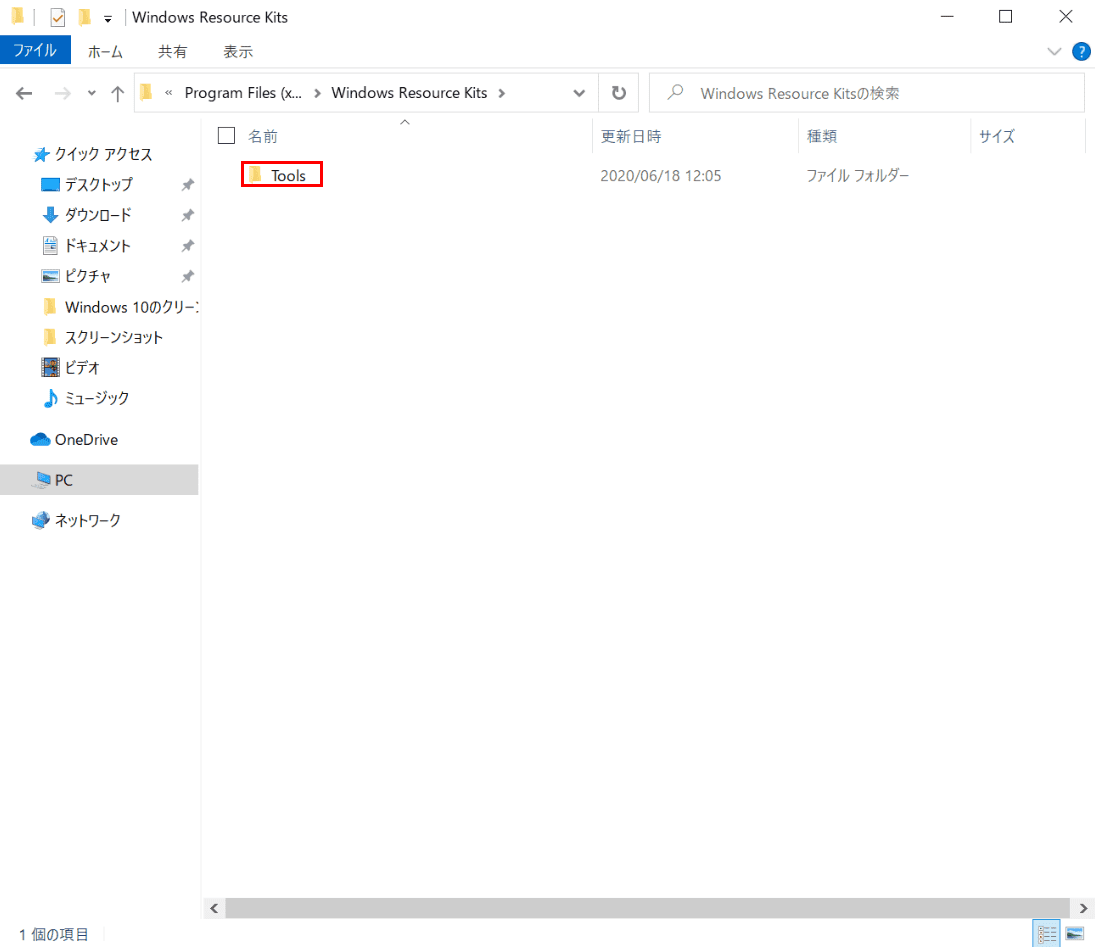
Task: Tick the select-all checkbox in header
Action: pyautogui.click(x=226, y=135)
